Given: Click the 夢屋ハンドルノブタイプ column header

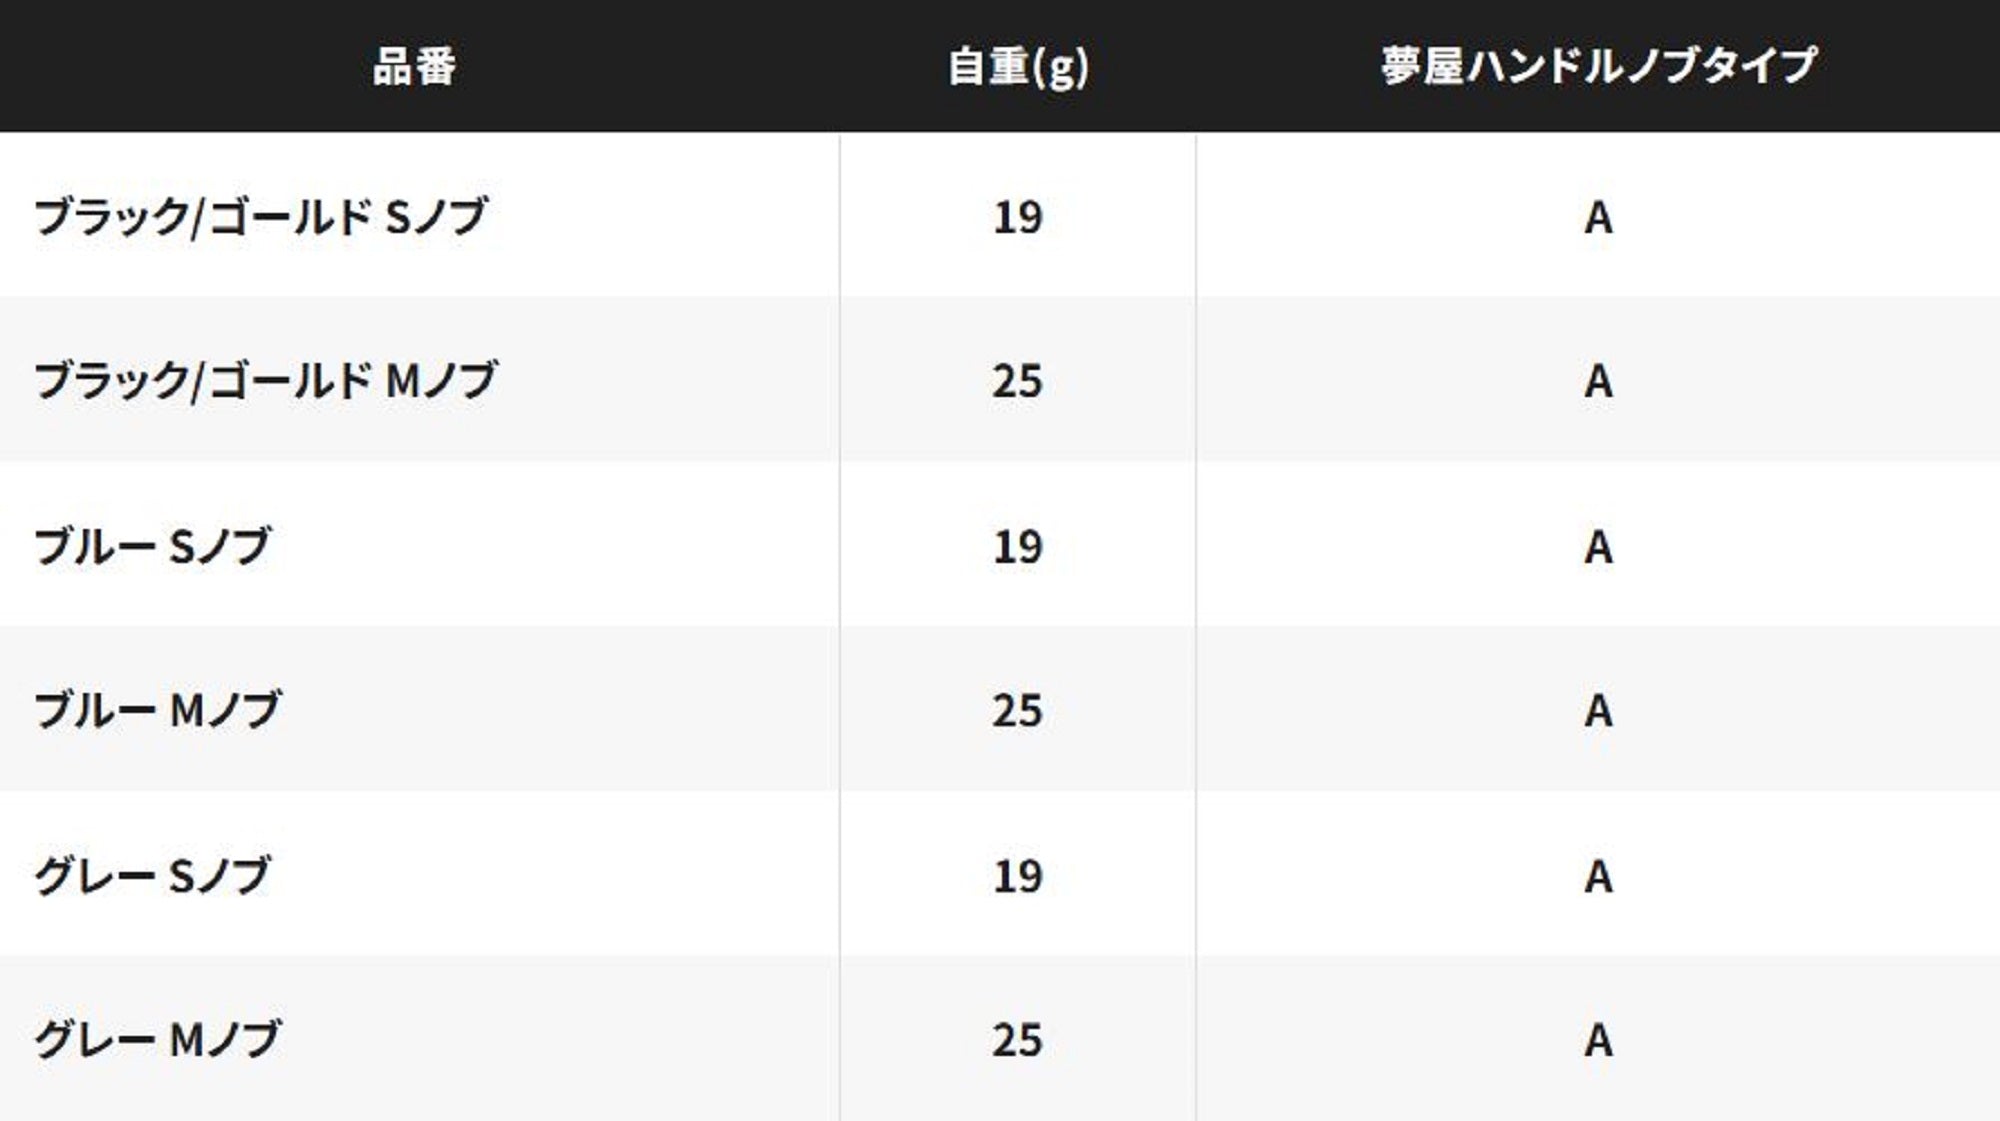Looking at the screenshot, I should point(1598,67).
